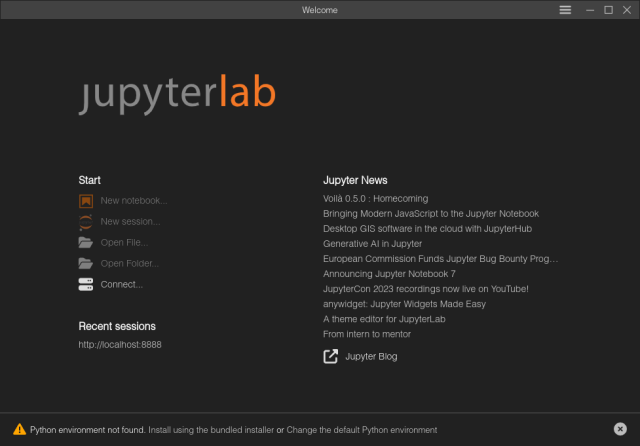This screenshot has width=640, height=446.
Task: Click the 'Python environment not found.' text
Action: pos(88,430)
